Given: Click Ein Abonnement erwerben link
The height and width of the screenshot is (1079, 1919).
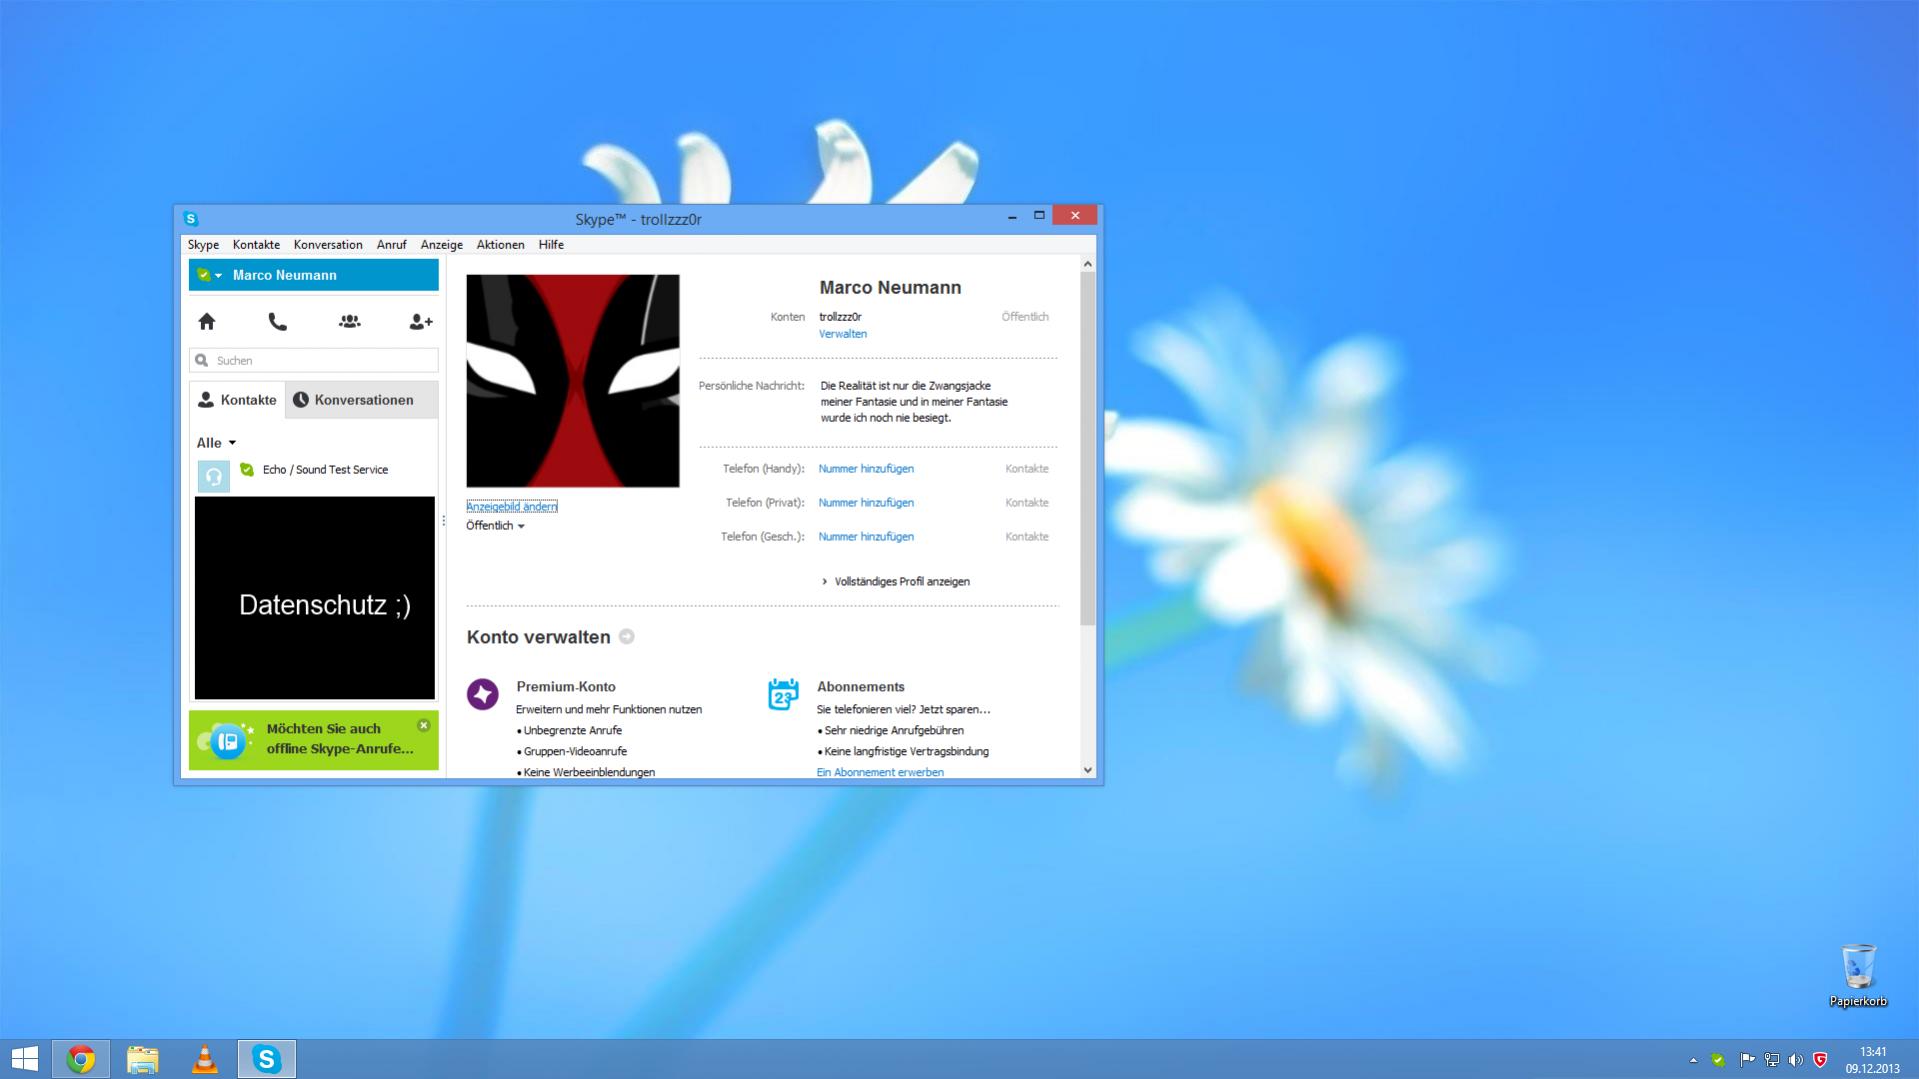Looking at the screenshot, I should tap(880, 772).
